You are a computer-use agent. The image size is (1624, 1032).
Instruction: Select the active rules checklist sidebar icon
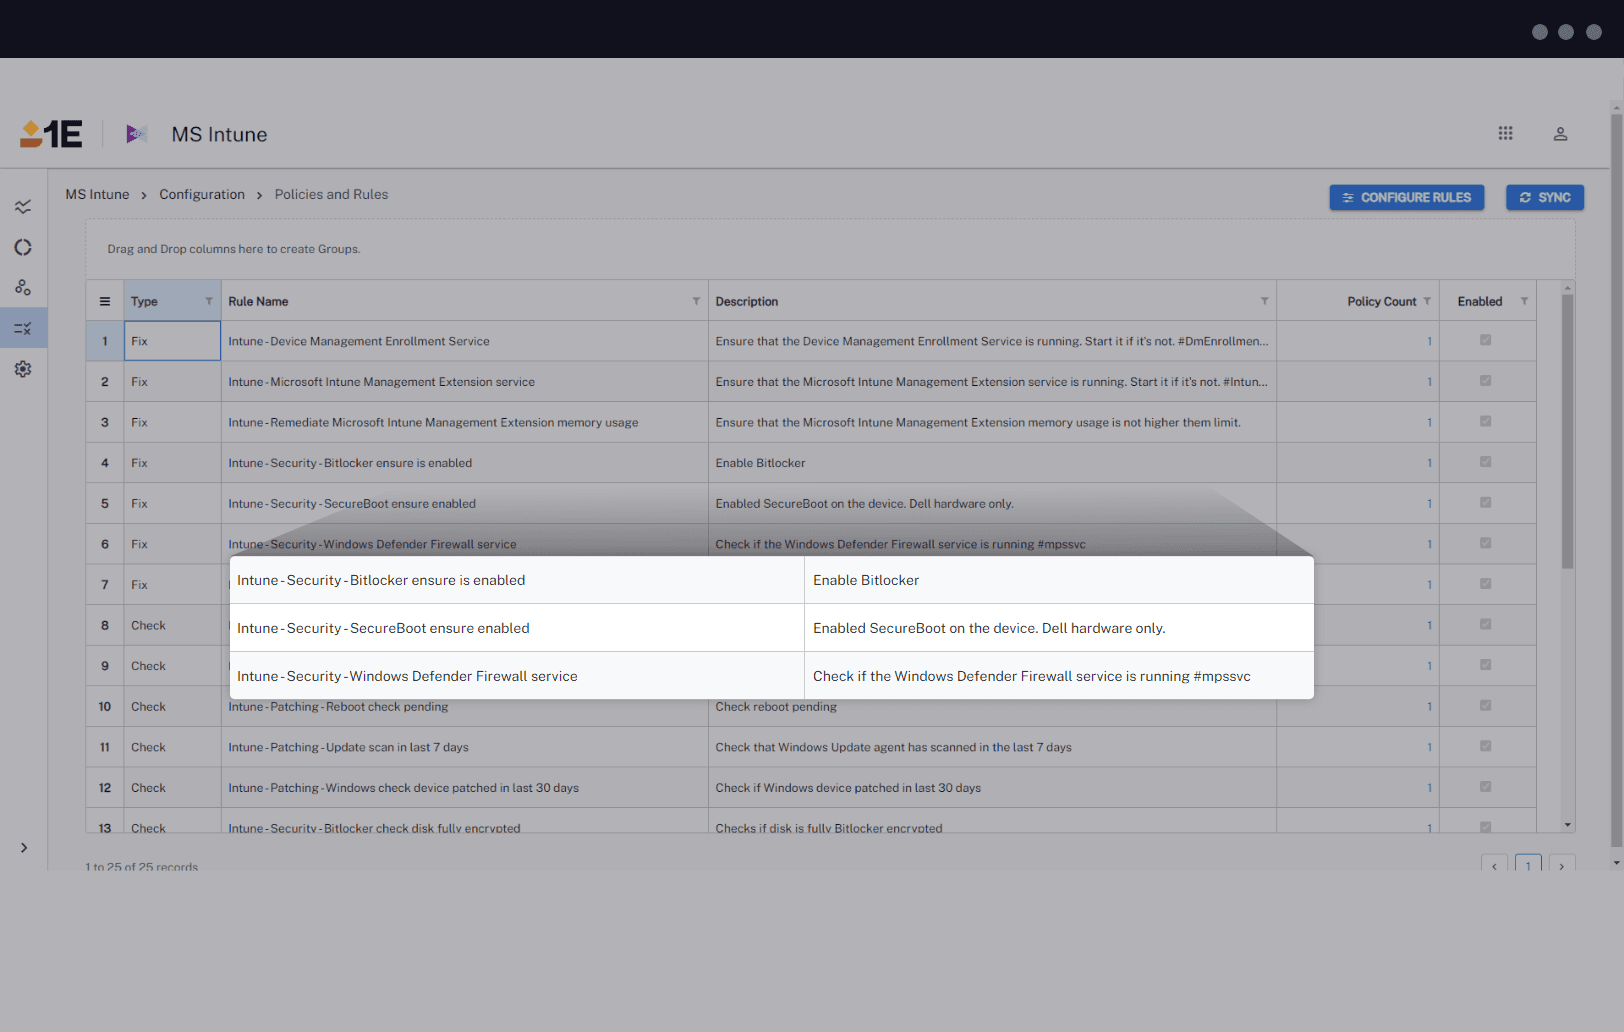[23, 327]
